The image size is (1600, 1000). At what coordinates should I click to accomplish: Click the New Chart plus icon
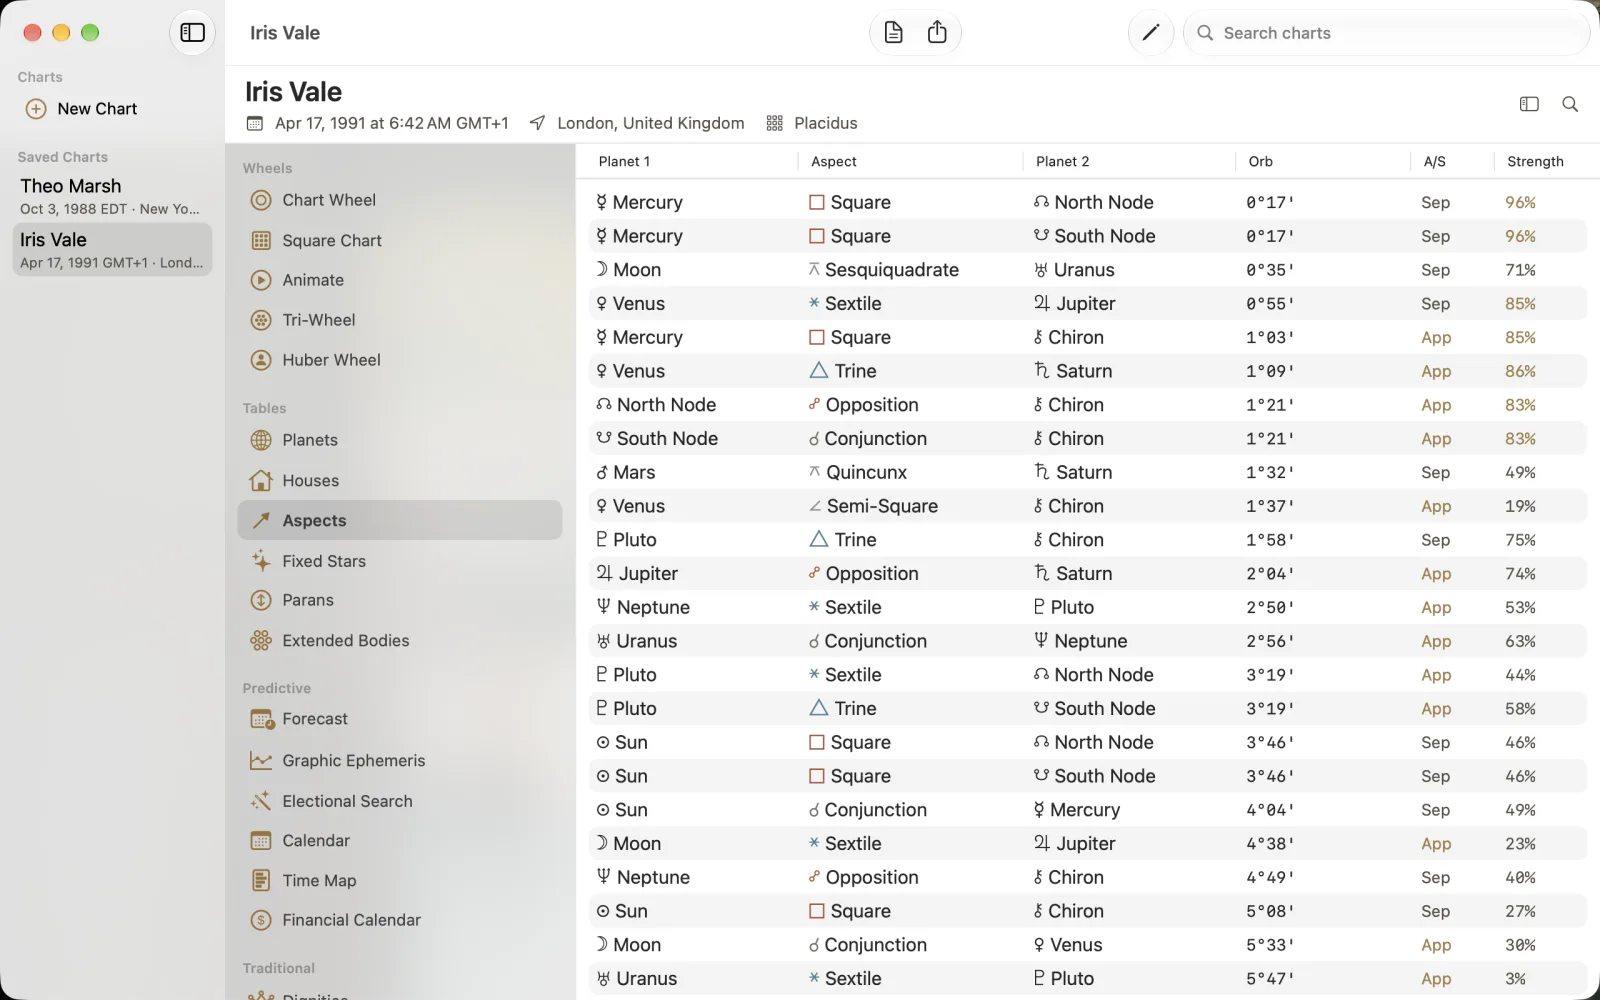point(36,109)
